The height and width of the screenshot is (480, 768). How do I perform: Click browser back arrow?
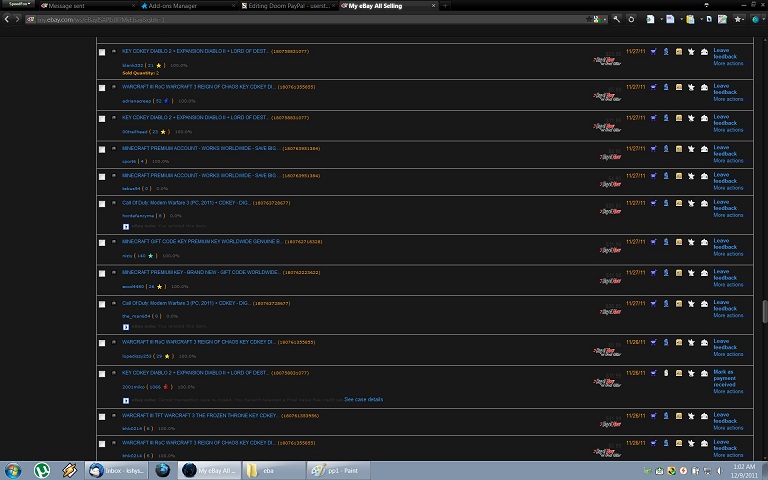(7, 19)
